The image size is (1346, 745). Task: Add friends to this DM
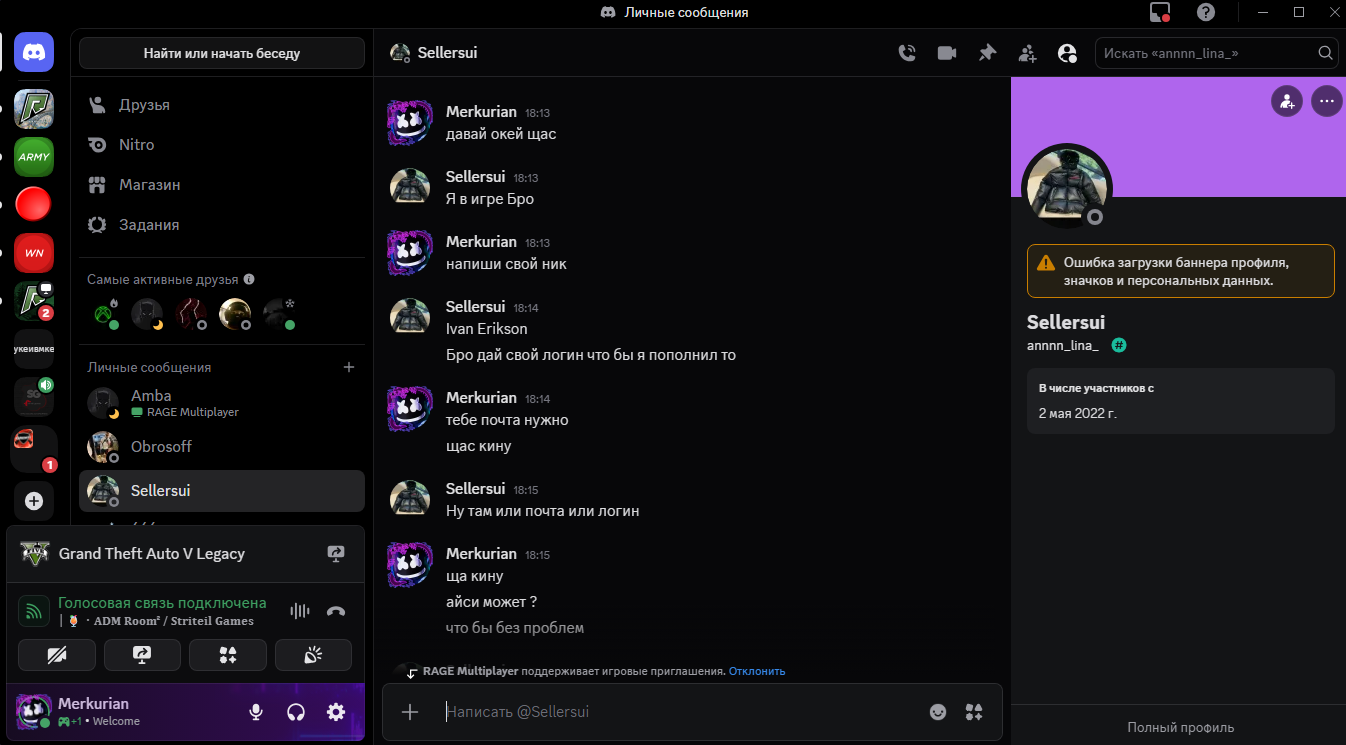1027,53
